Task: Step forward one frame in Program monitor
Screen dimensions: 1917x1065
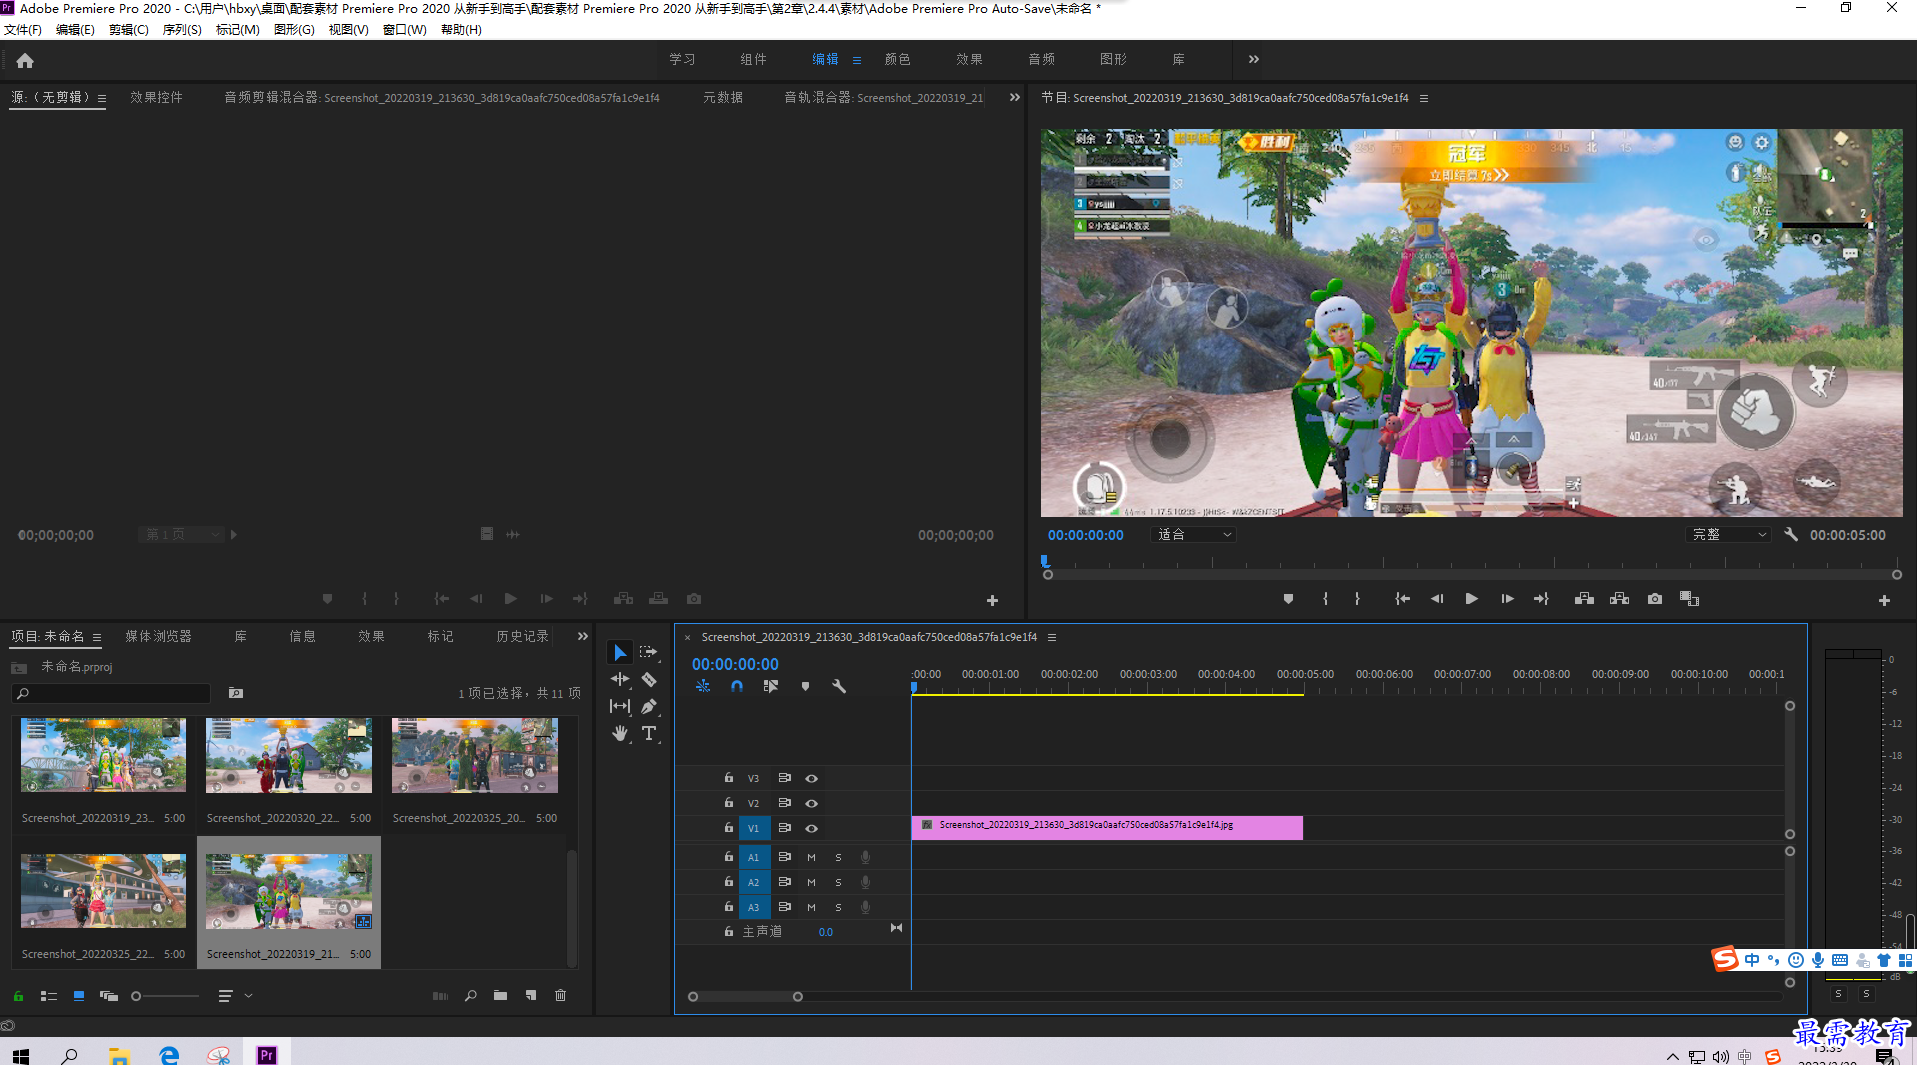Action: [1507, 599]
